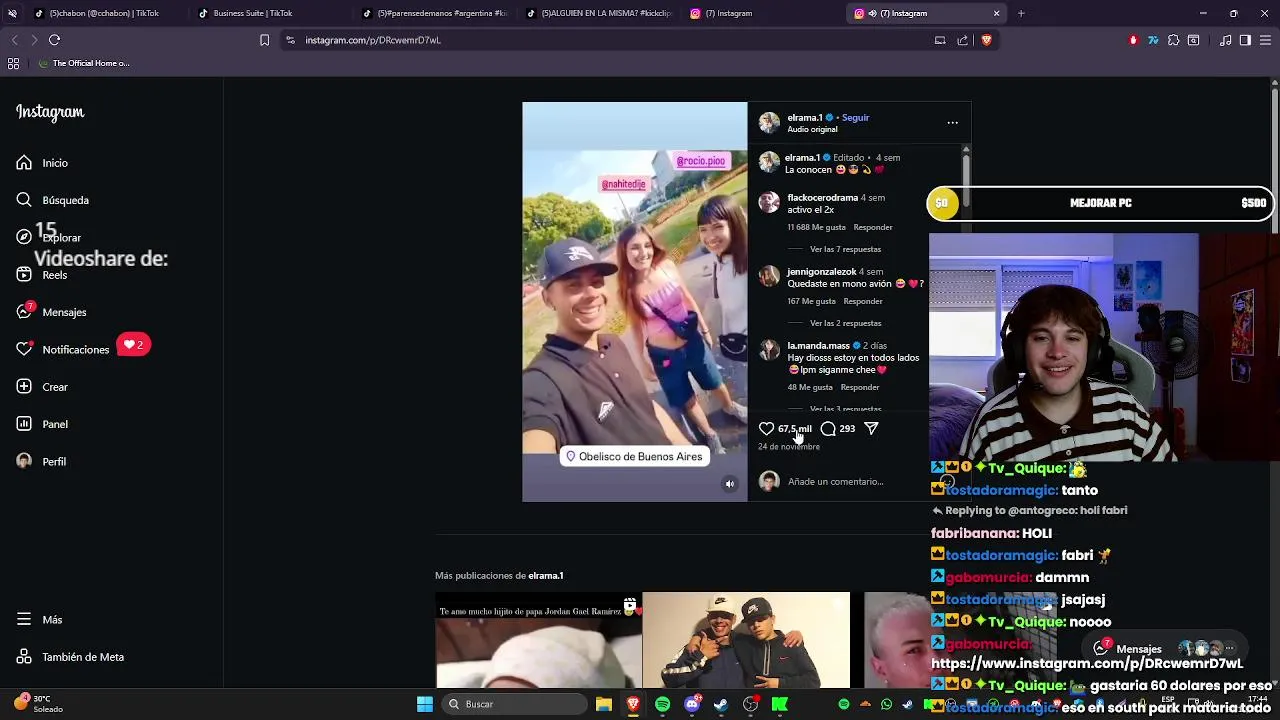Bookmark this page icon
The height and width of the screenshot is (720, 1280).
pyautogui.click(x=264, y=40)
